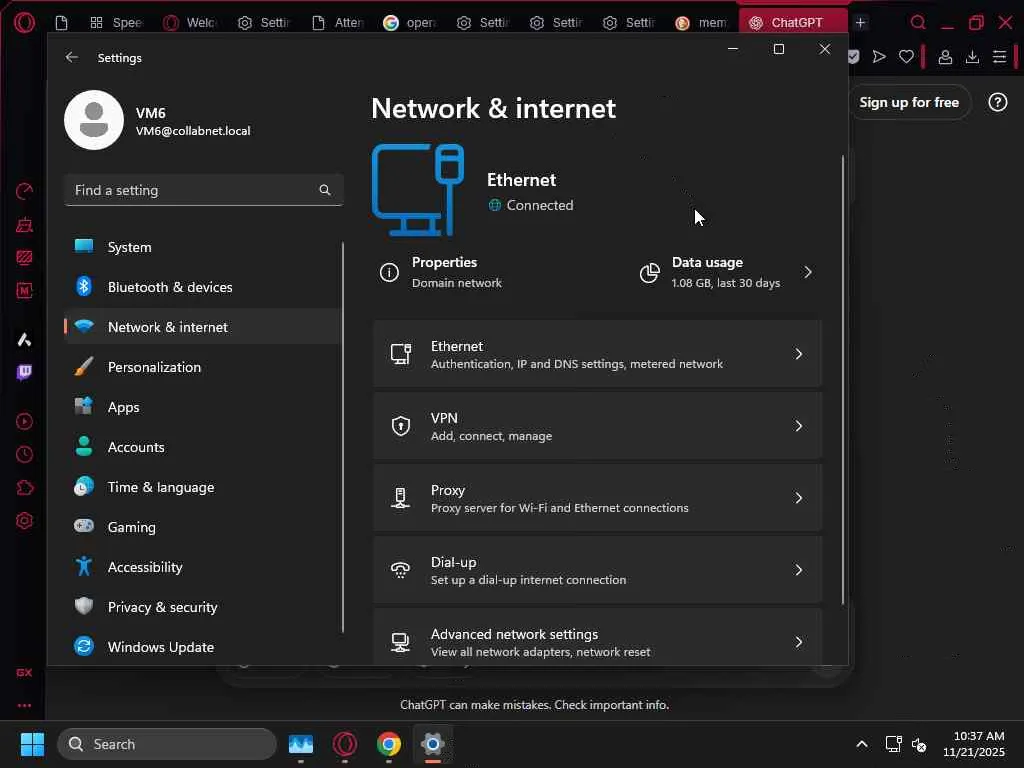
Task: Expand the Ethernet settings row
Action: pyautogui.click(x=597, y=354)
